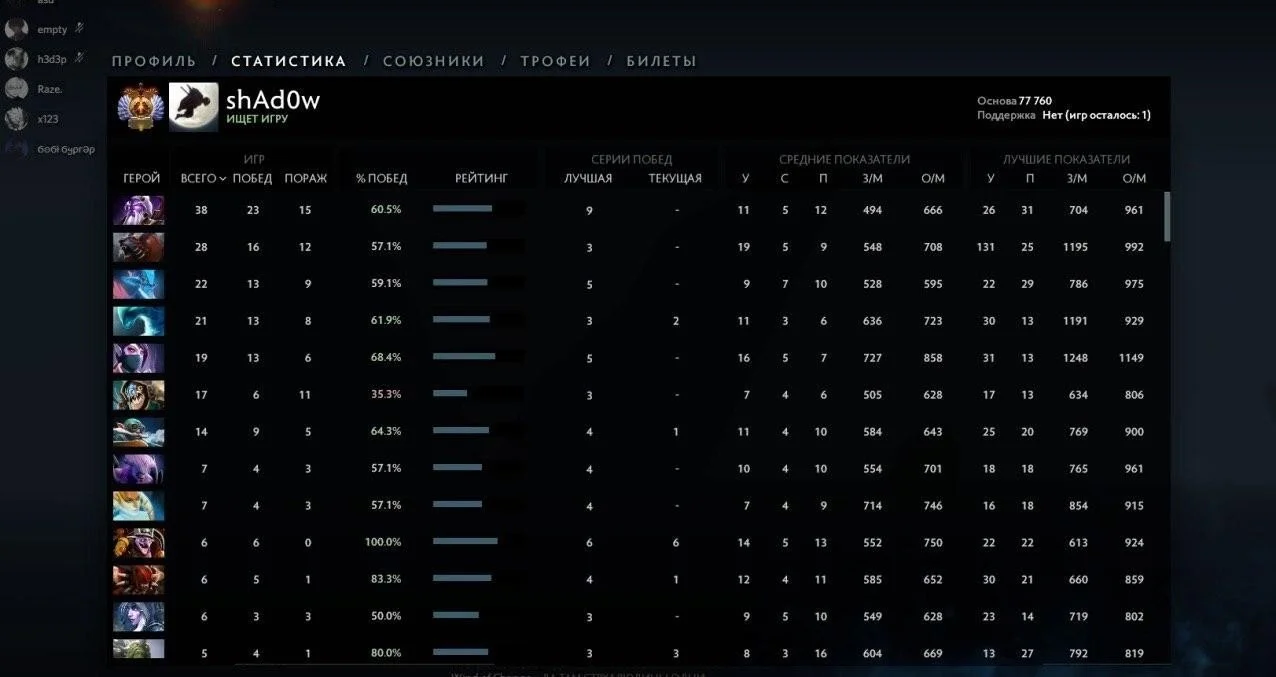Click 'Основа 77 760' text
Viewport: 1276px width, 677px height.
[x=1014, y=101]
